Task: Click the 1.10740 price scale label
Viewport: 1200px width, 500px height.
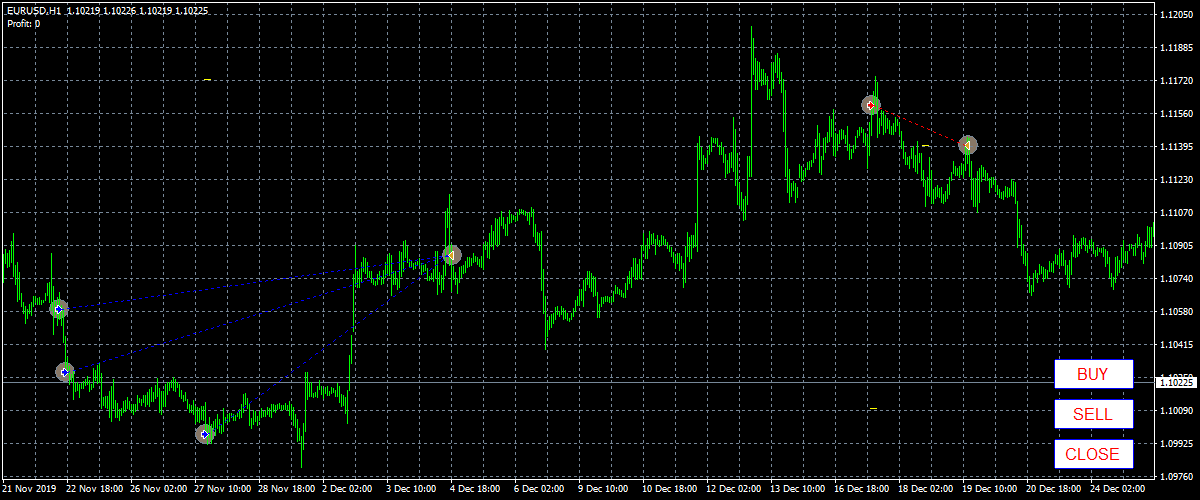Action: (x=1177, y=278)
